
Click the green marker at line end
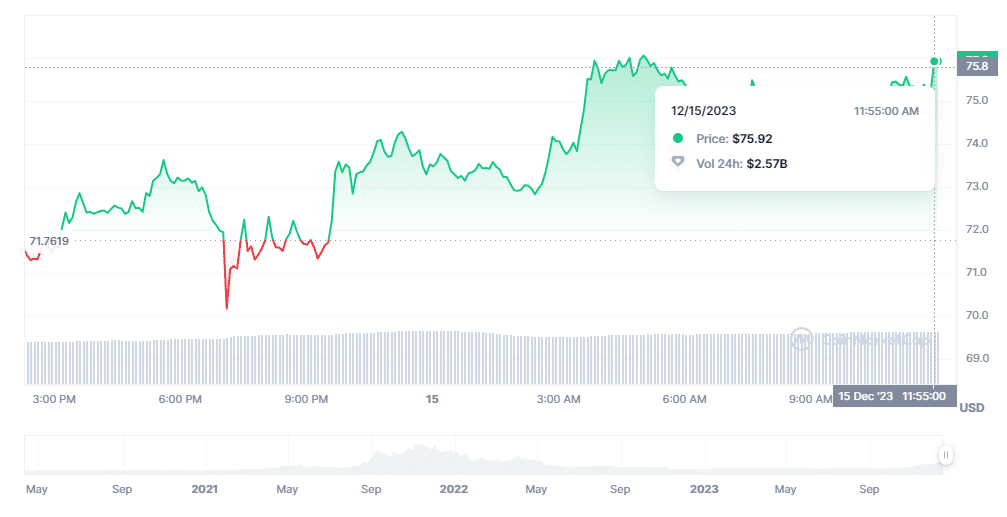[x=935, y=61]
